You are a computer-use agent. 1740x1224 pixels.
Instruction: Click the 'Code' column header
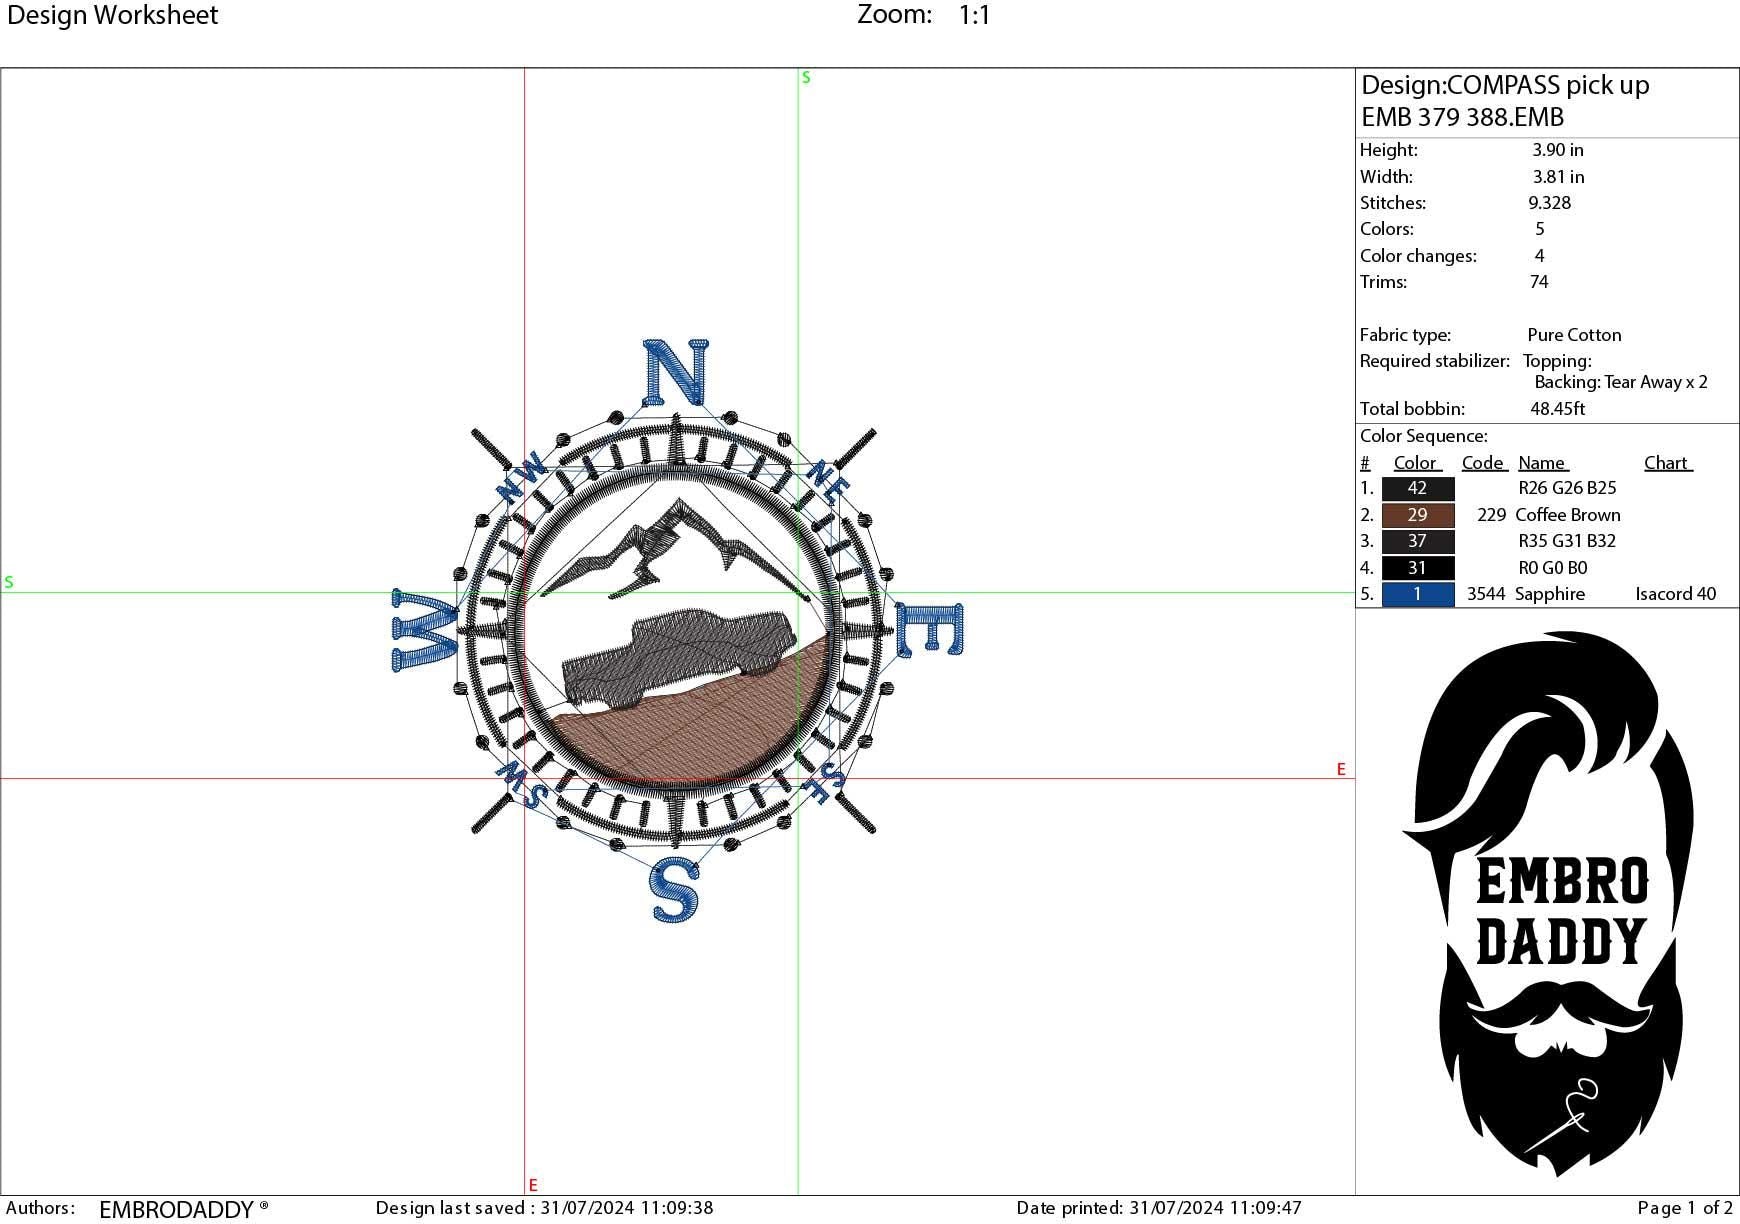[x=1483, y=463]
